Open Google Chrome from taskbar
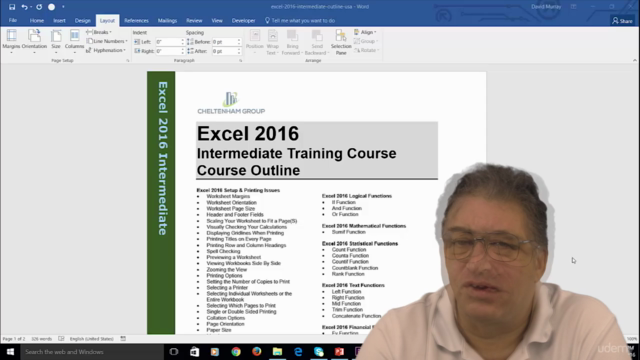Viewport: 640px width, 360px height. click(x=236, y=351)
